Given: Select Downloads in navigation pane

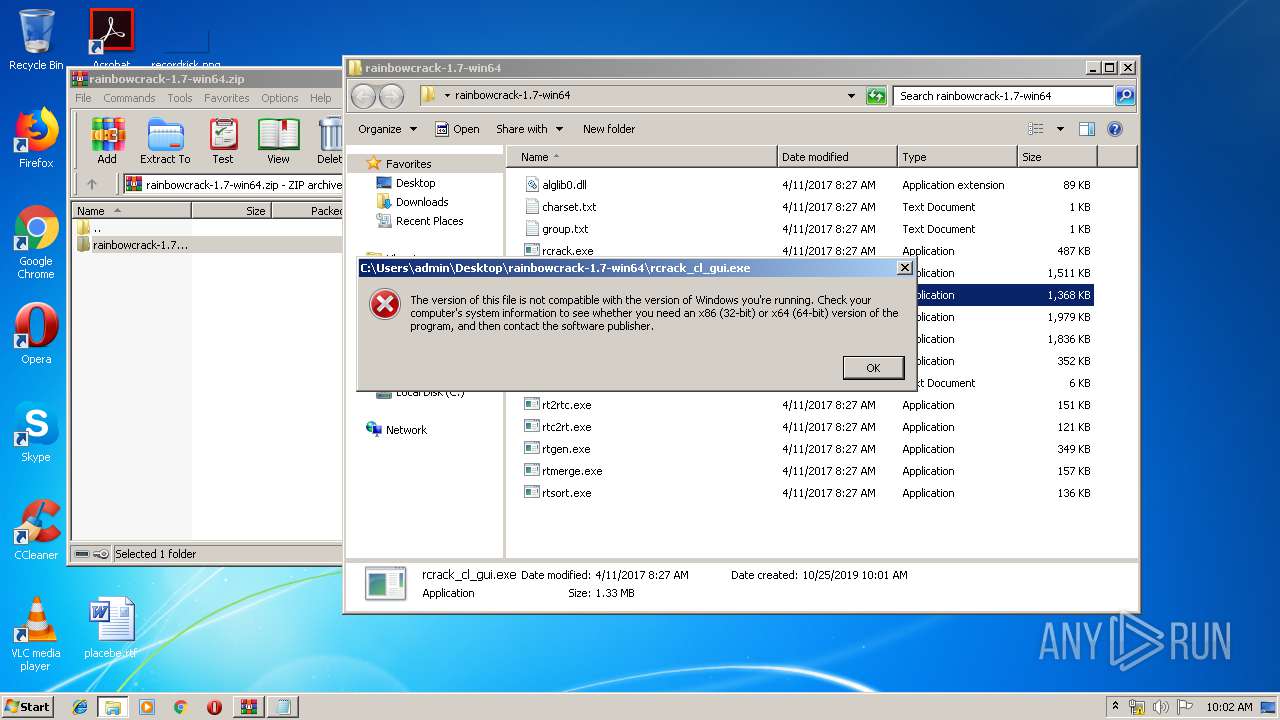Looking at the screenshot, I should [412, 202].
